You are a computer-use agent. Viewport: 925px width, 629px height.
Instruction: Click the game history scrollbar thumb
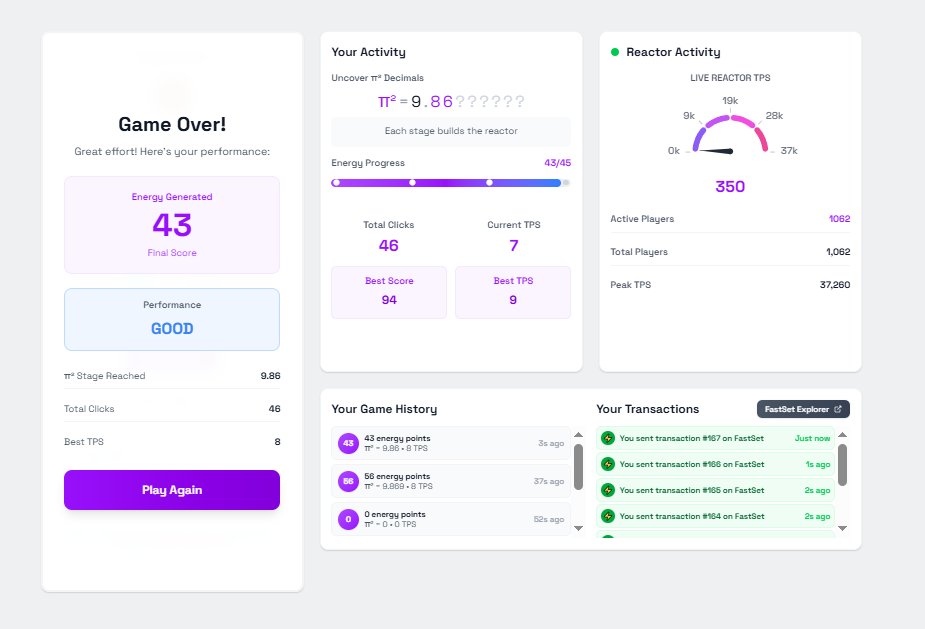click(x=578, y=467)
